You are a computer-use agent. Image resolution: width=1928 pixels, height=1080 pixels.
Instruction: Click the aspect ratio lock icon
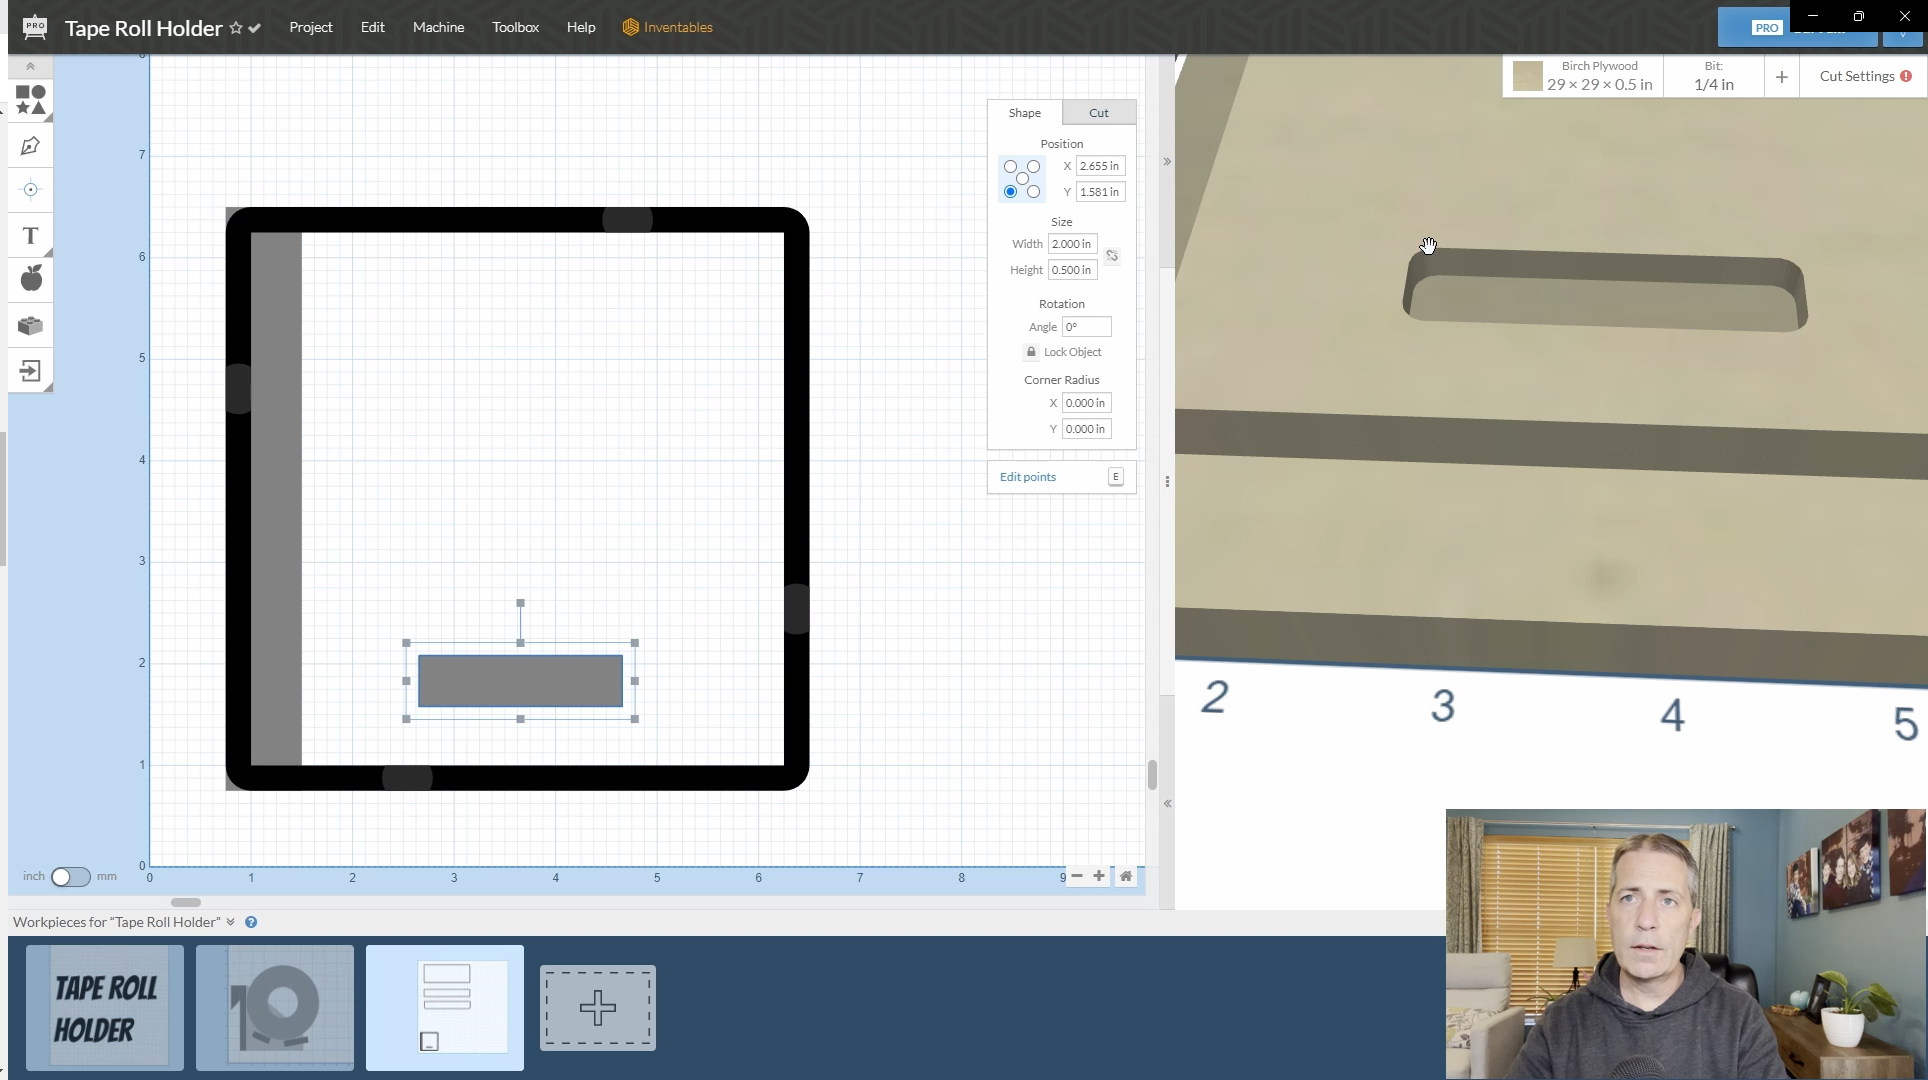coord(1112,256)
